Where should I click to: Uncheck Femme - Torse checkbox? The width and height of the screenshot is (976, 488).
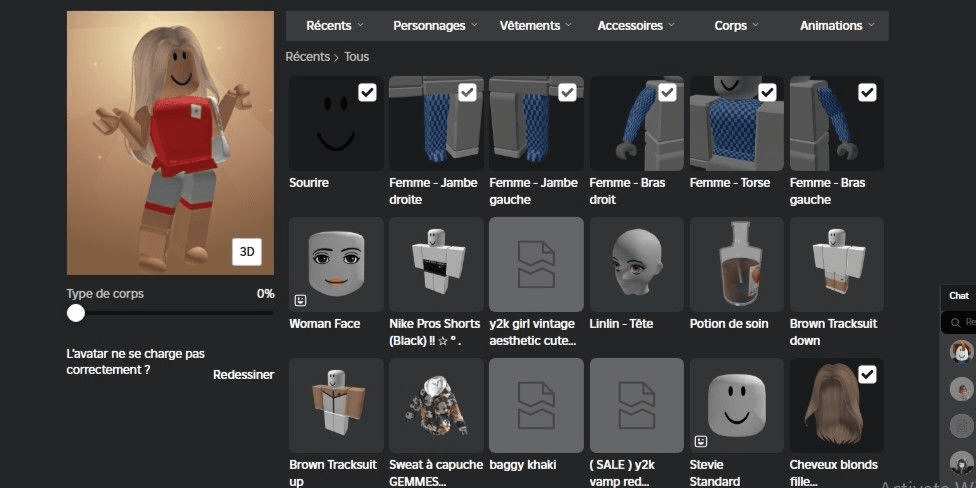tap(767, 93)
